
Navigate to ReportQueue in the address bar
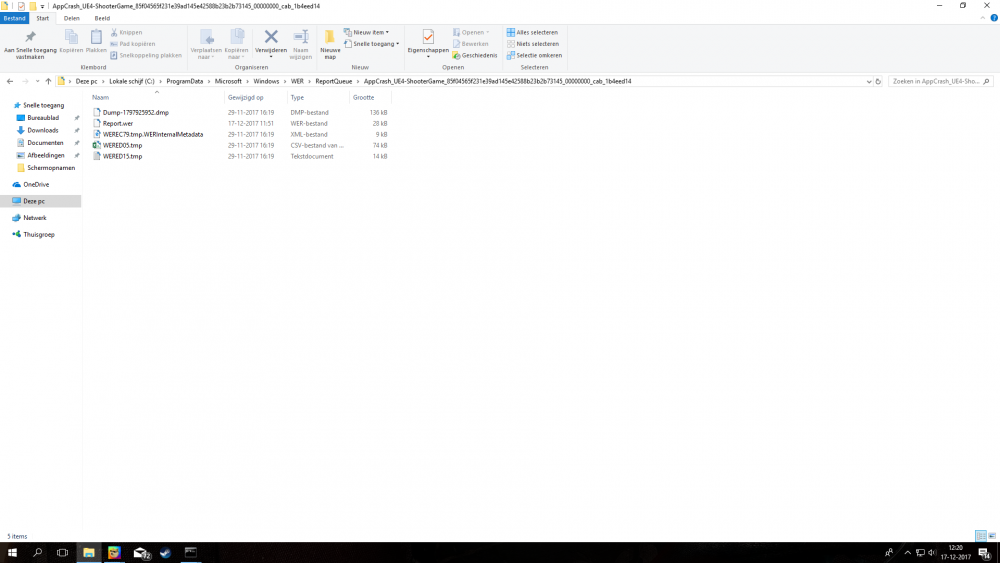[334, 82]
